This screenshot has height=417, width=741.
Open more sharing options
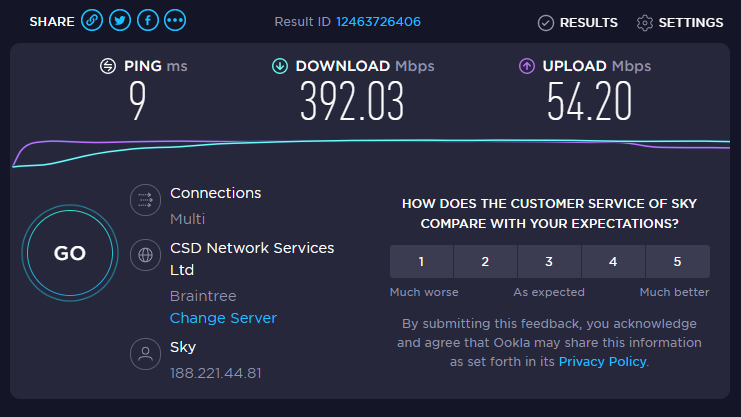175,20
